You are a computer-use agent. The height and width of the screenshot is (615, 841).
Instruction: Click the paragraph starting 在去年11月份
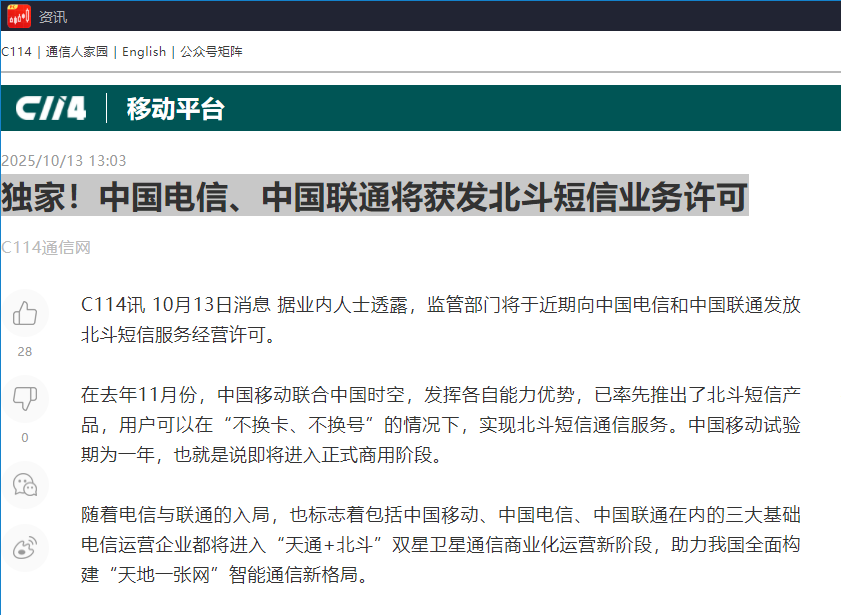point(440,425)
